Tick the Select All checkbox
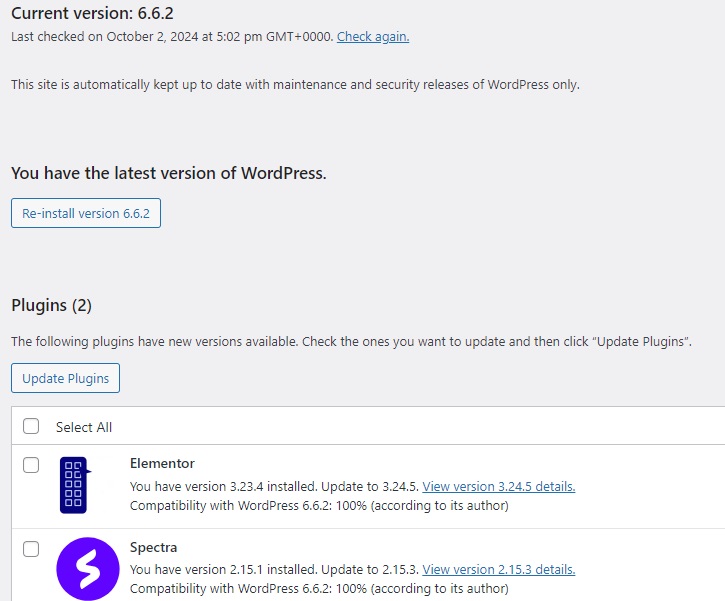 click(x=31, y=426)
